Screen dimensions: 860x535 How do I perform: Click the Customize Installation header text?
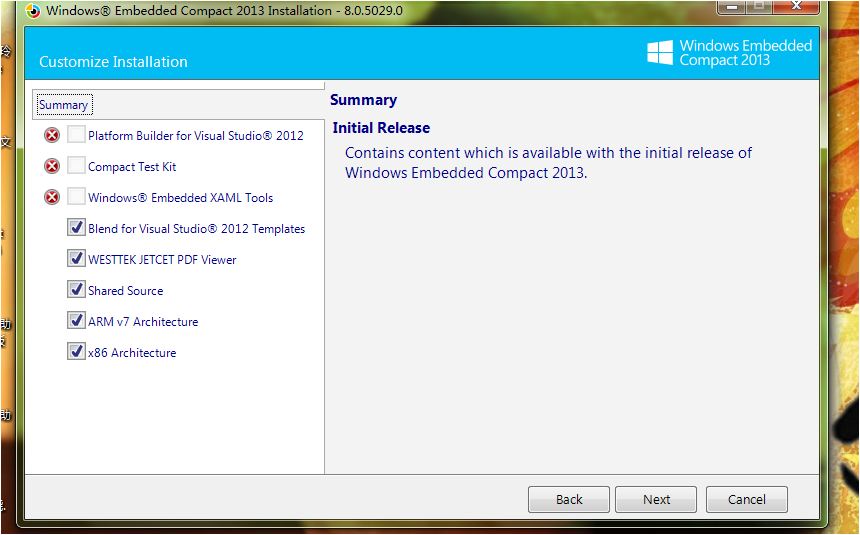114,61
